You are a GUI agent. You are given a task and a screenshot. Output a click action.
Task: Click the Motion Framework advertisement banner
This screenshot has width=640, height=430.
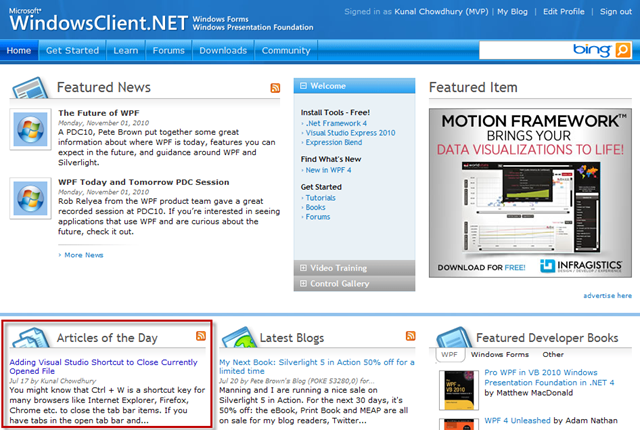(x=530, y=193)
